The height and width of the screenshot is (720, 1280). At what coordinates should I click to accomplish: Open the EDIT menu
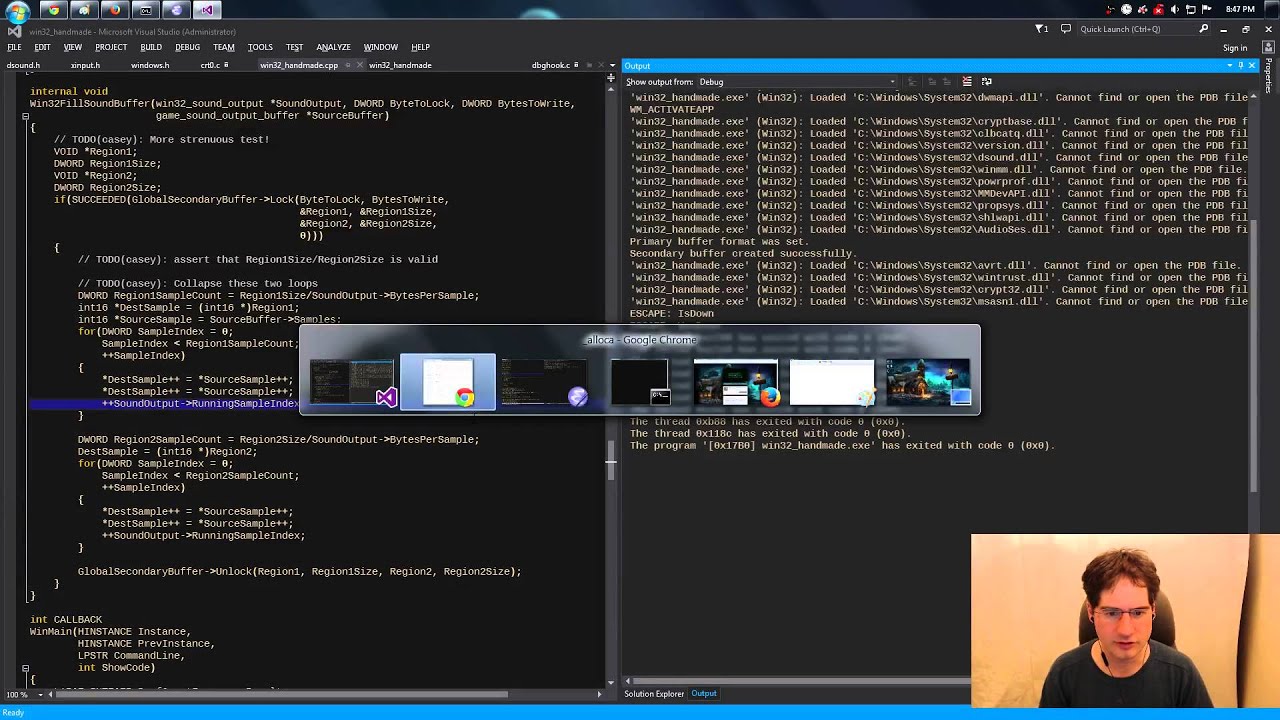pyautogui.click(x=42, y=47)
